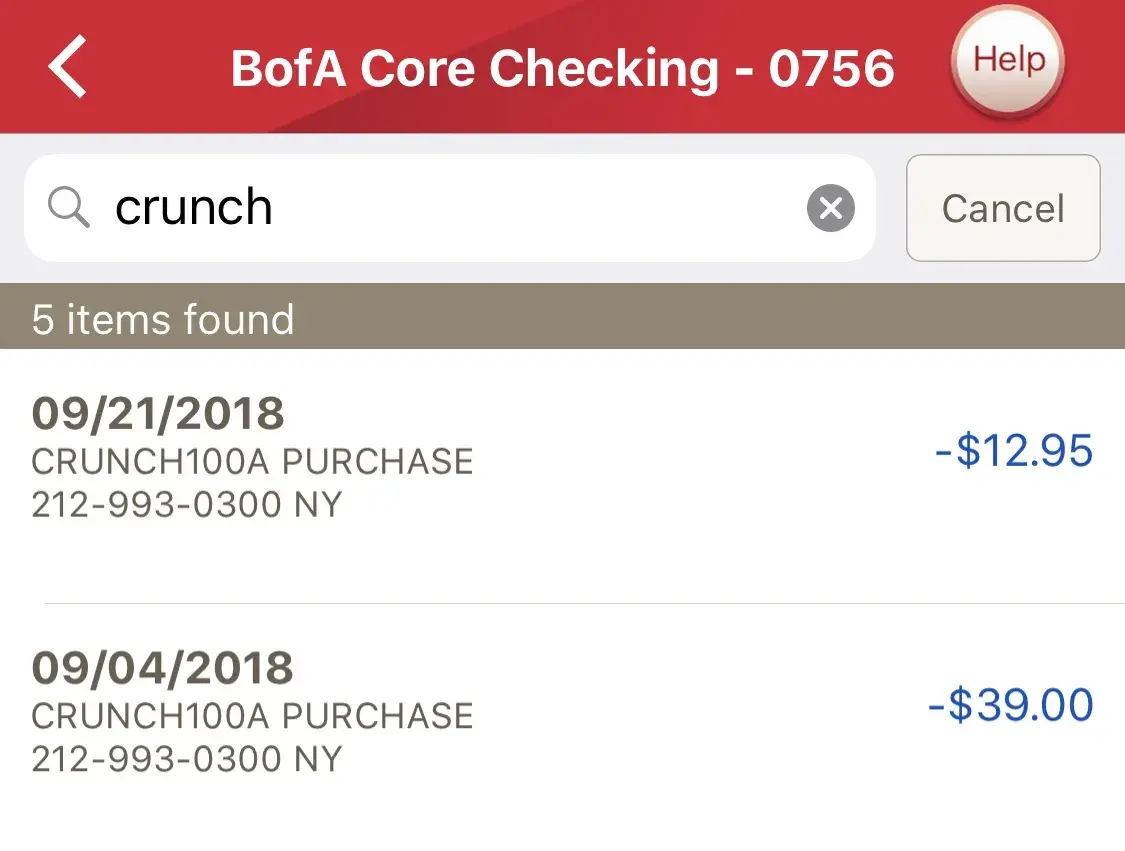The height and width of the screenshot is (851, 1125).
Task: Tap the "NY" text in the 09/21/2018 row
Action: coord(319,504)
